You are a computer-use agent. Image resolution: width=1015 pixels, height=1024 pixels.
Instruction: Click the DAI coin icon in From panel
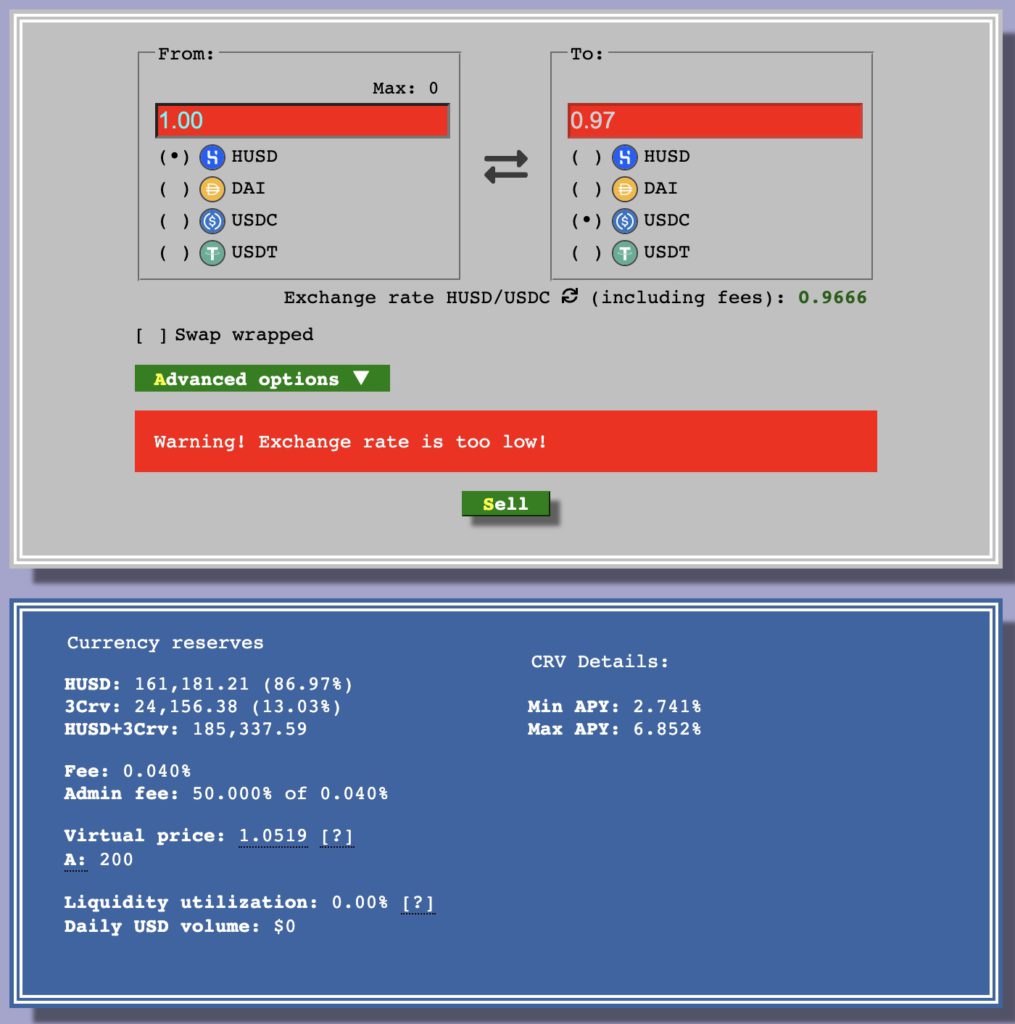[x=212, y=189]
